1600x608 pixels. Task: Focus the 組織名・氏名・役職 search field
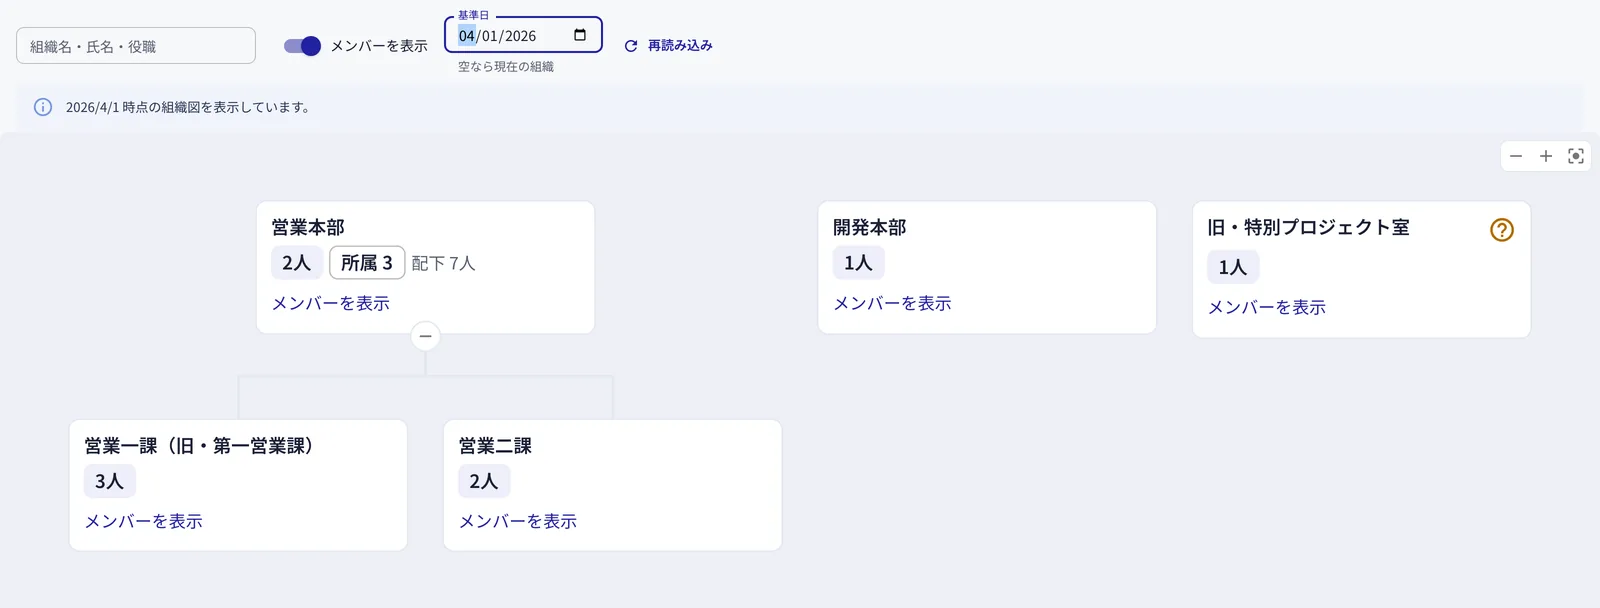tap(136, 46)
